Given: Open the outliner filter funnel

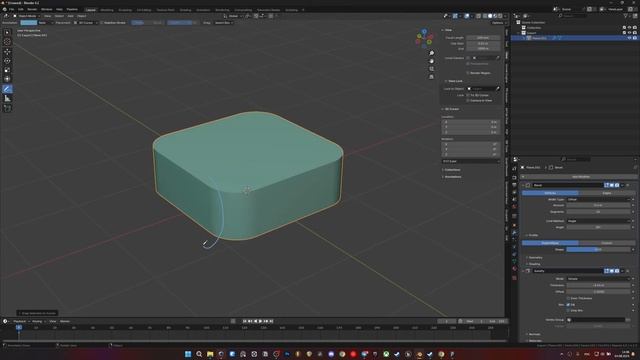Looking at the screenshot, I should click(x=626, y=16).
